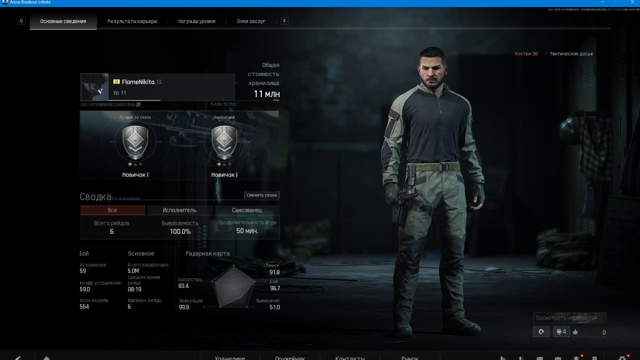Click the thumbs-up like icon
Viewport: 640px width, 360px height.
(576, 332)
